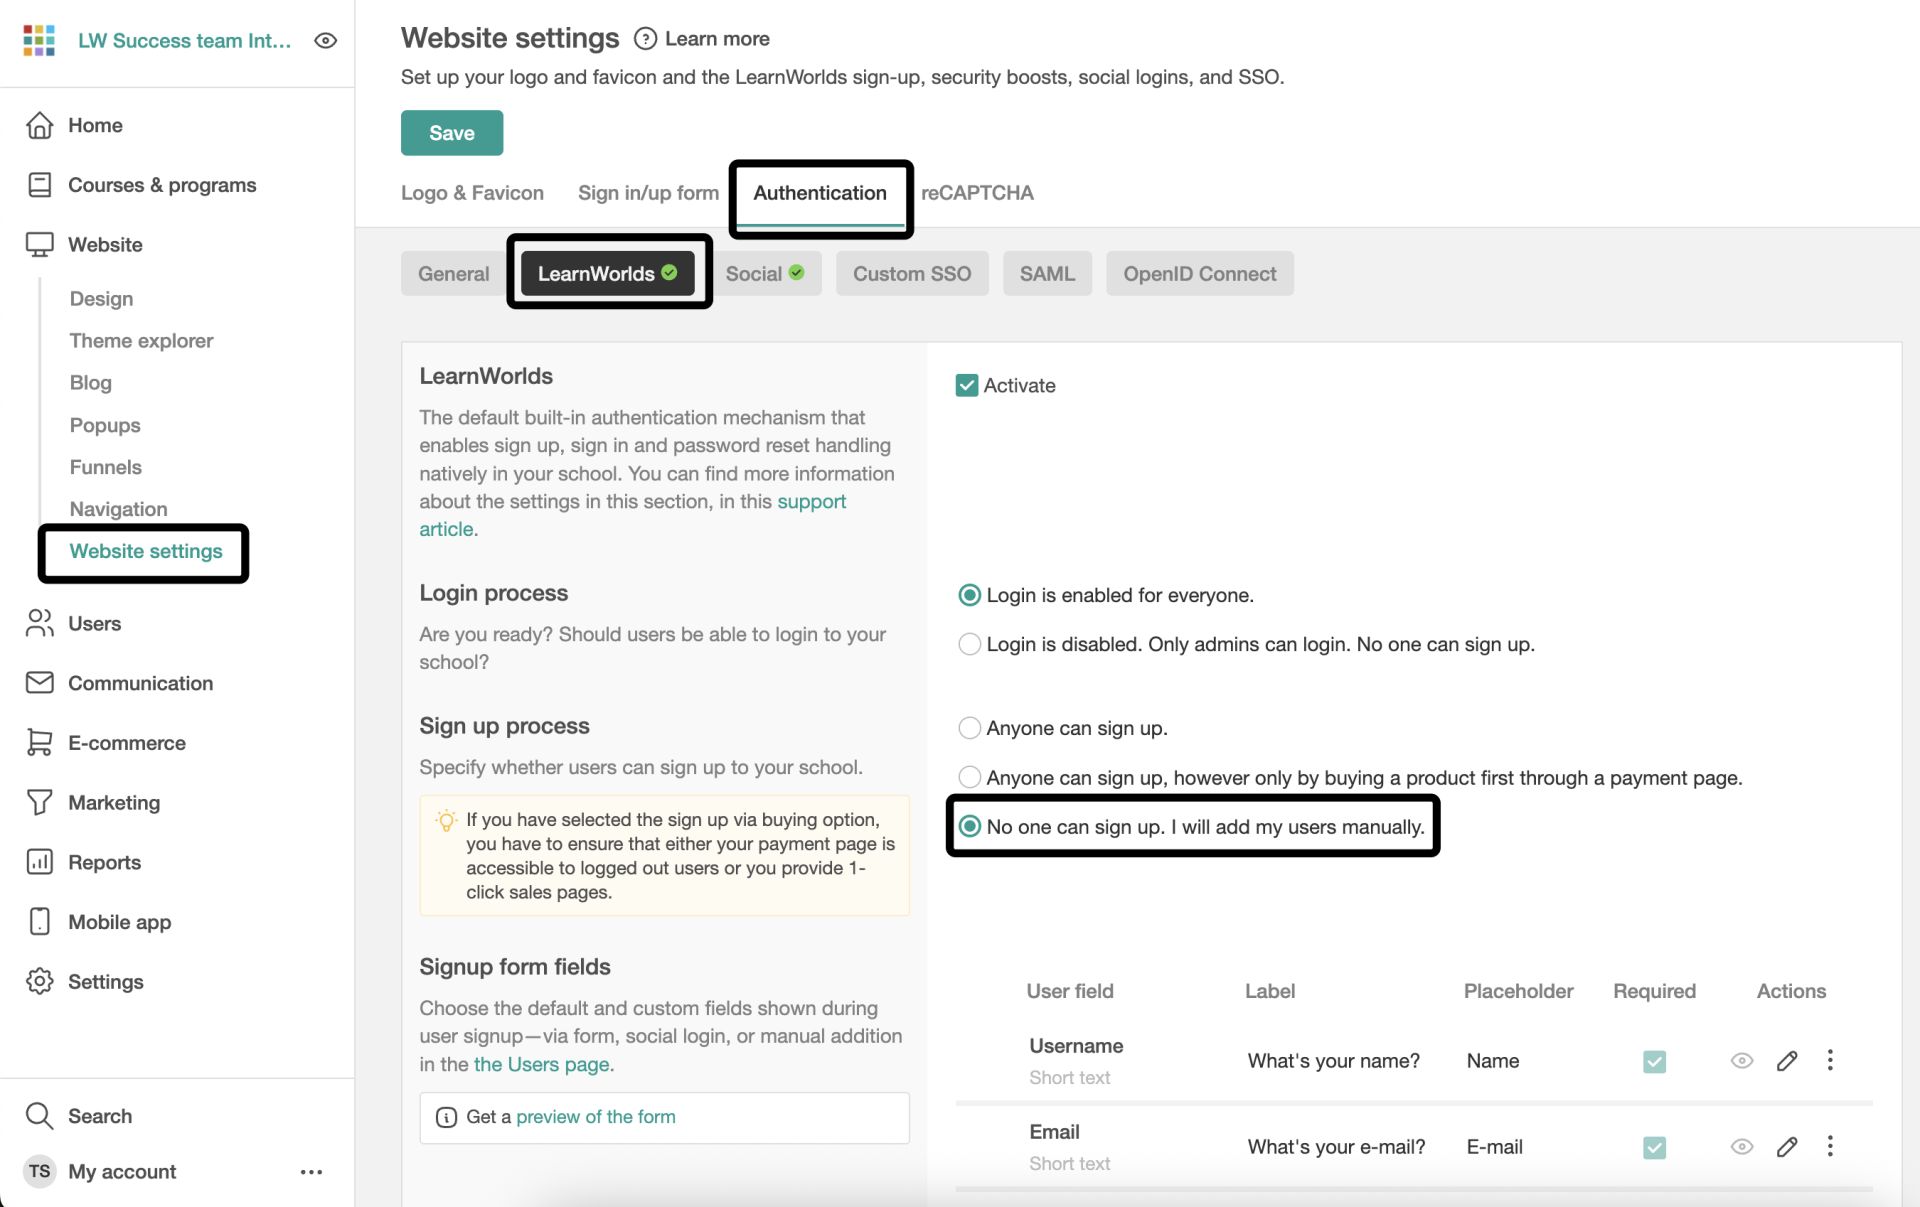Open Home via the house icon
This screenshot has width=1920, height=1207.
coord(40,125)
